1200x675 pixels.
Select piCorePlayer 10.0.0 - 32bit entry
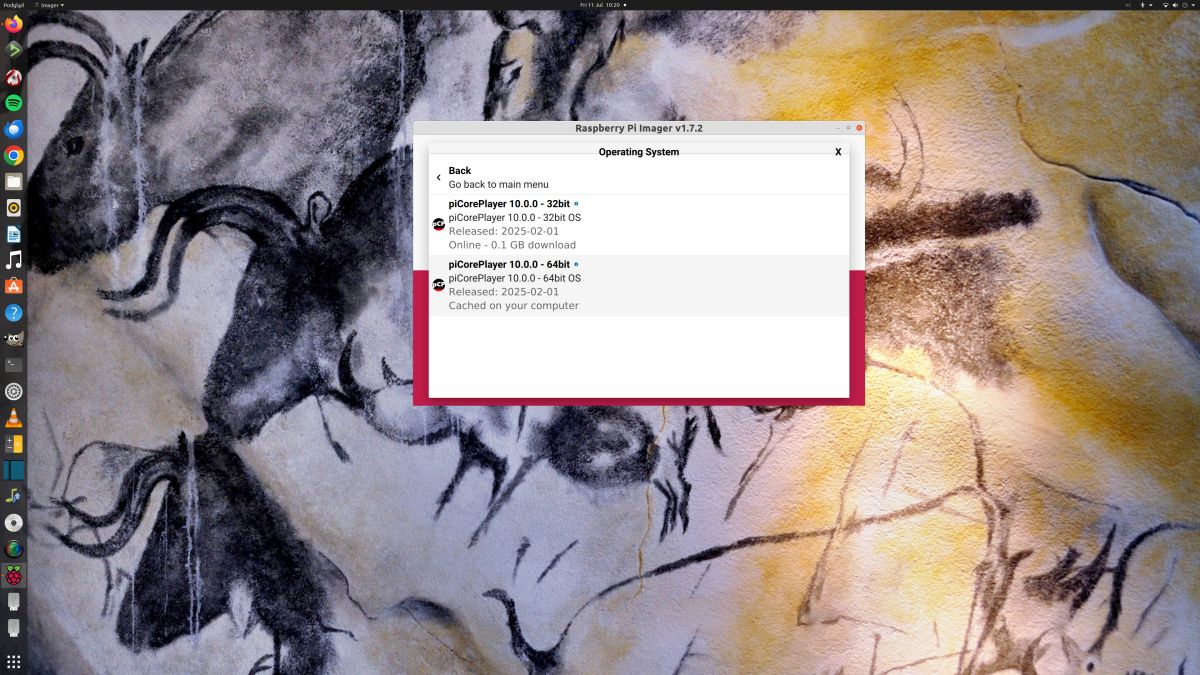tap(639, 225)
